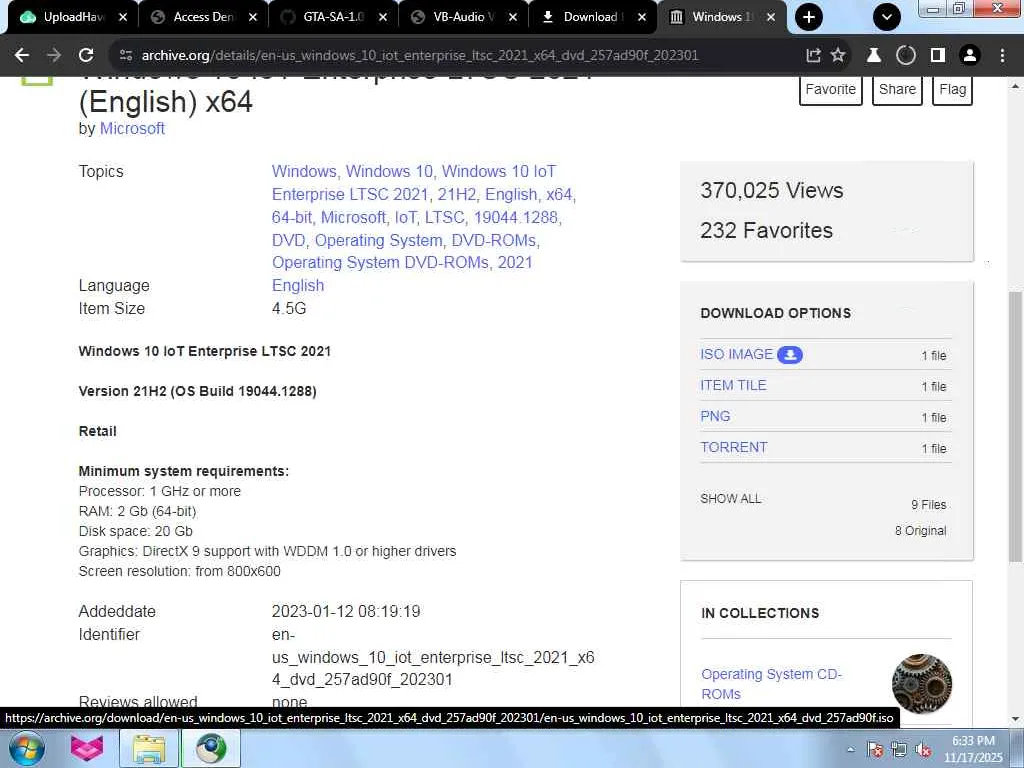
Task: Click the page vertical scrollbar
Action: [1016, 424]
